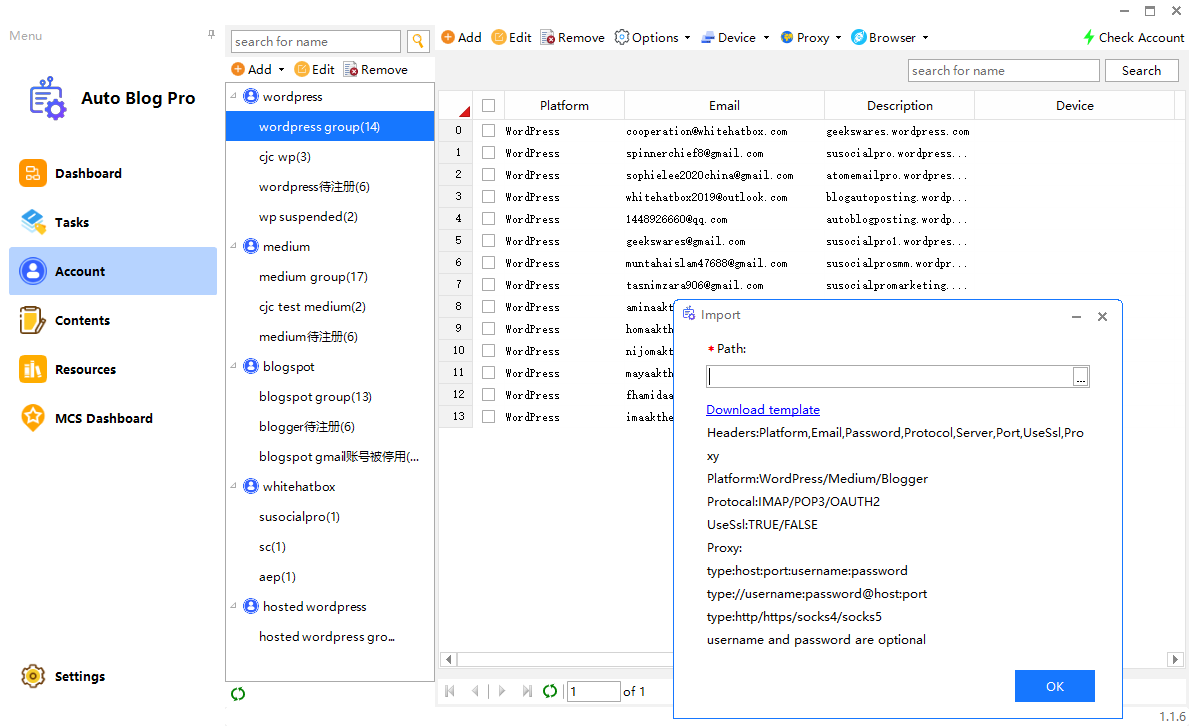Collapse the wordpress tree node
1190x728 pixels.
pyautogui.click(x=234, y=96)
